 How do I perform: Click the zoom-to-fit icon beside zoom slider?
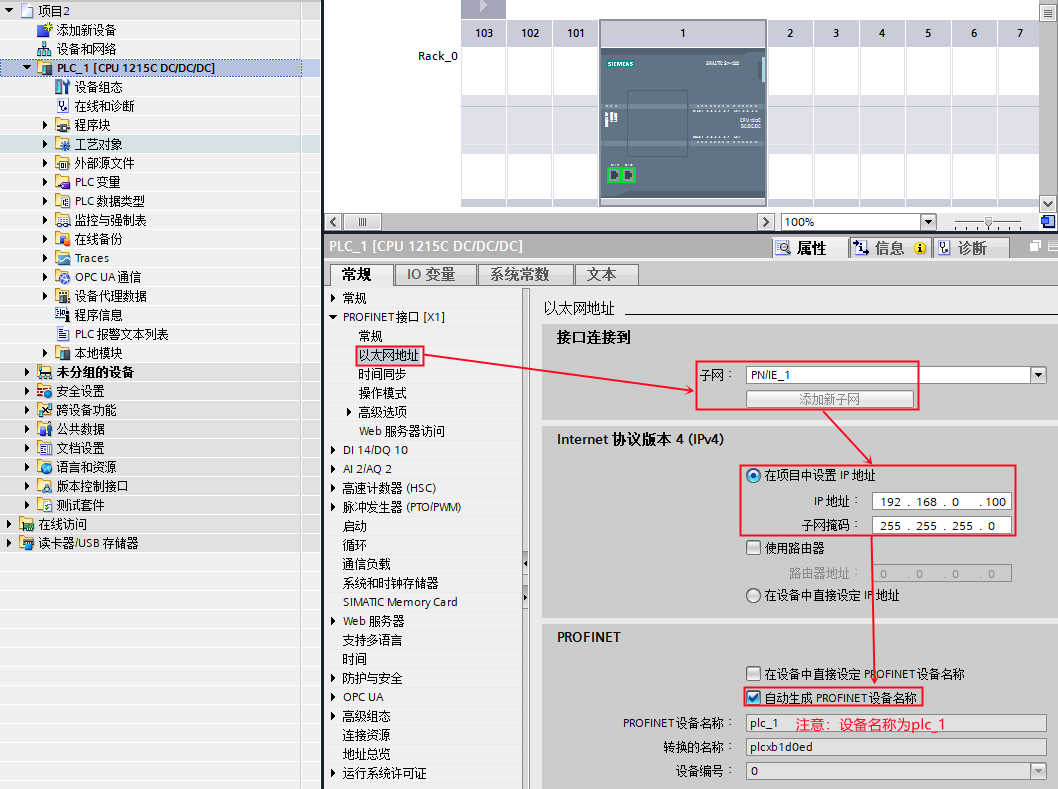pyautogui.click(x=1047, y=221)
